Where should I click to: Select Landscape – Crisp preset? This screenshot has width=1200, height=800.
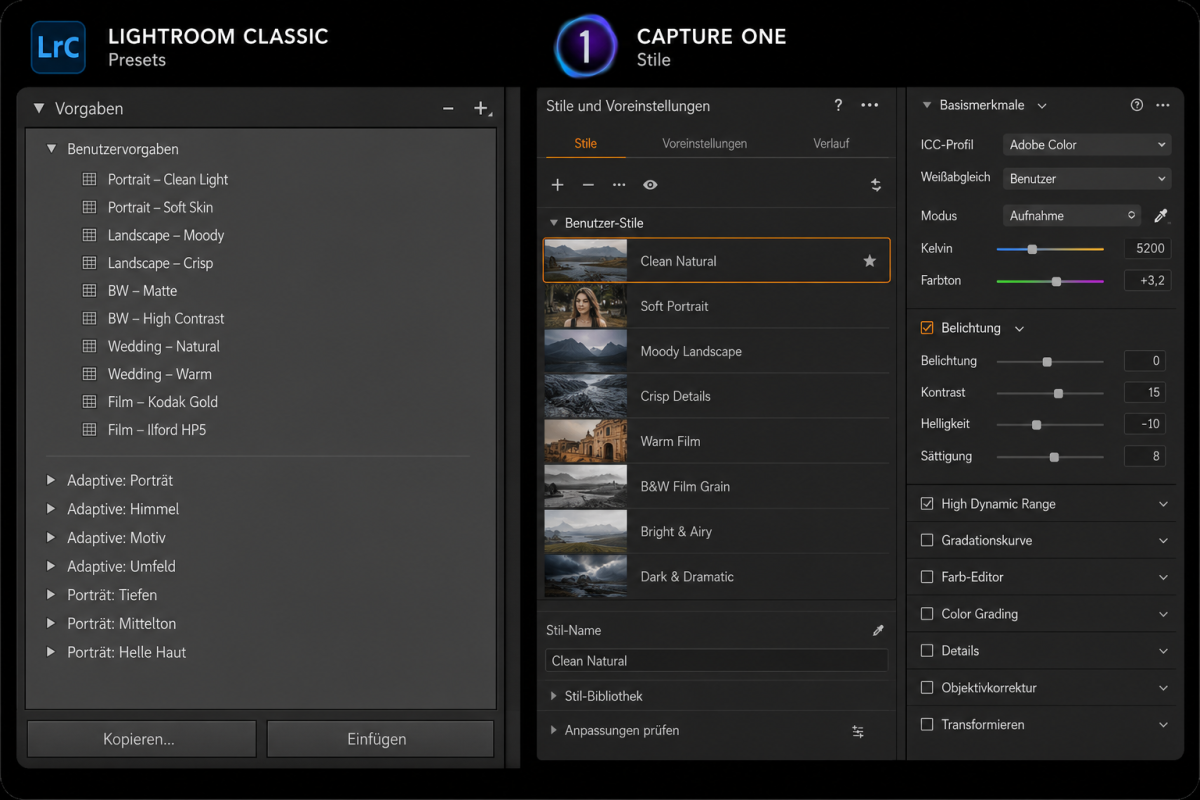[x=160, y=263]
